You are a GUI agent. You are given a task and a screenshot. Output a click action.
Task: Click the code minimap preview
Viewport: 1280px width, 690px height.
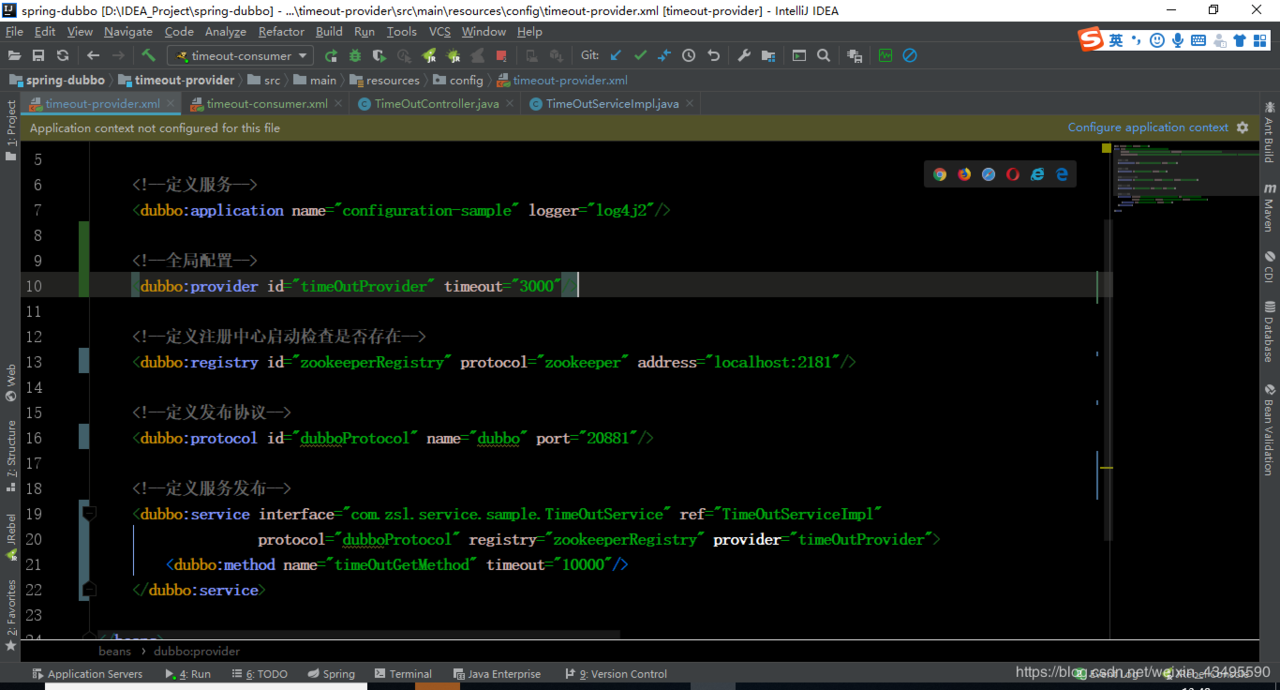click(x=1185, y=178)
